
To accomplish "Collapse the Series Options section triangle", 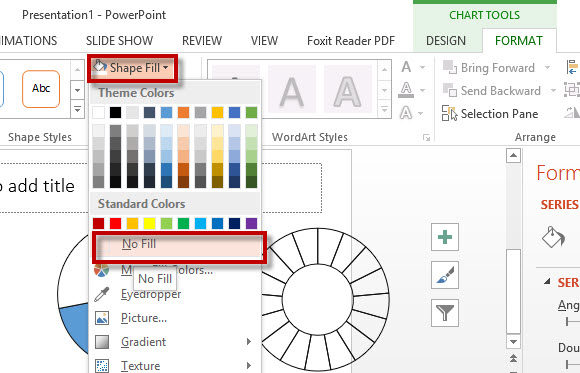I will (x=547, y=282).
